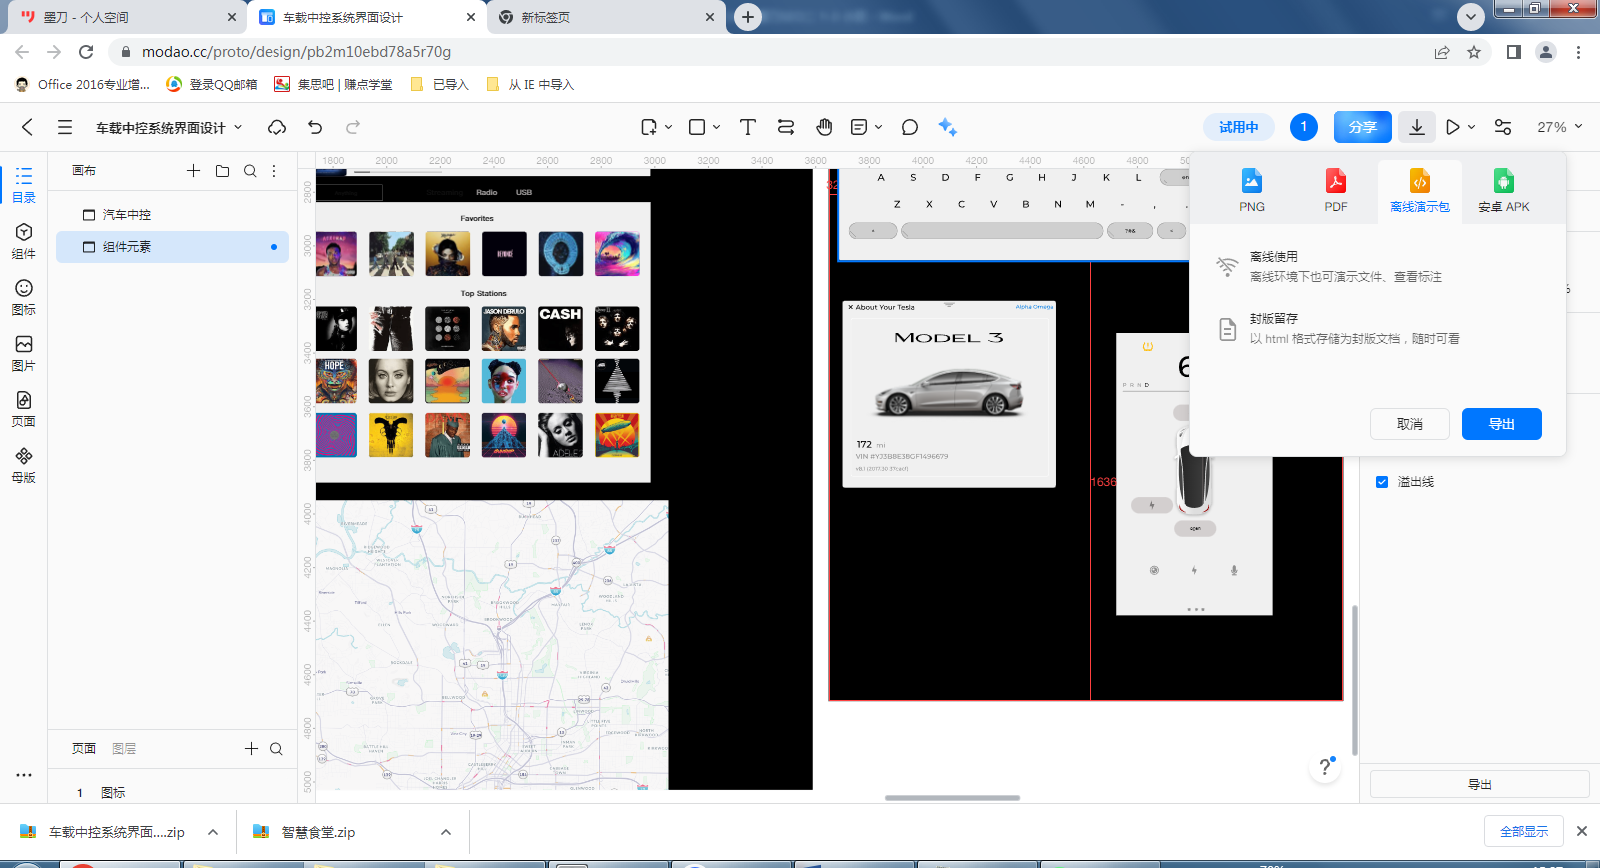1600x868 pixels.
Task: Open canvas list more options dots
Action: coord(274,171)
